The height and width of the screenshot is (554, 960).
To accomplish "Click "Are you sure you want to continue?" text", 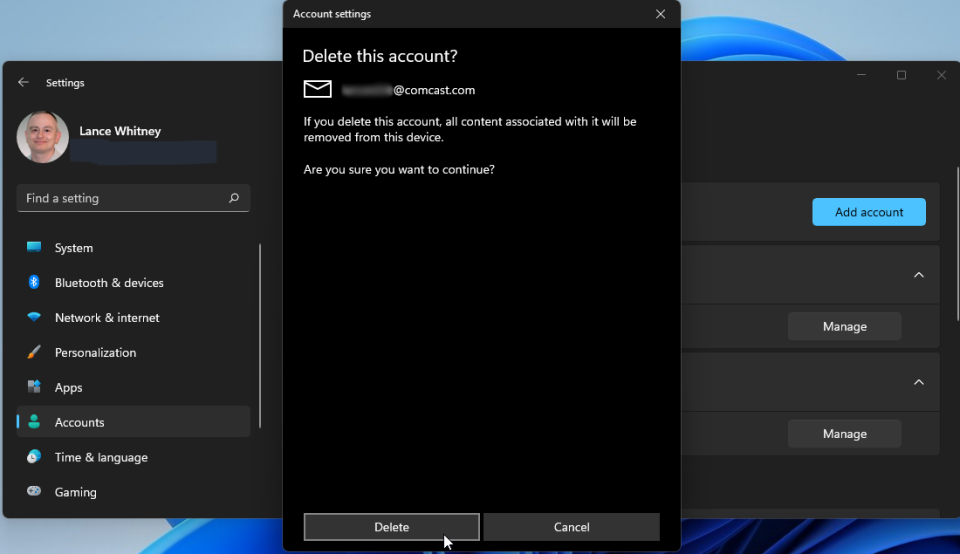I will point(399,170).
